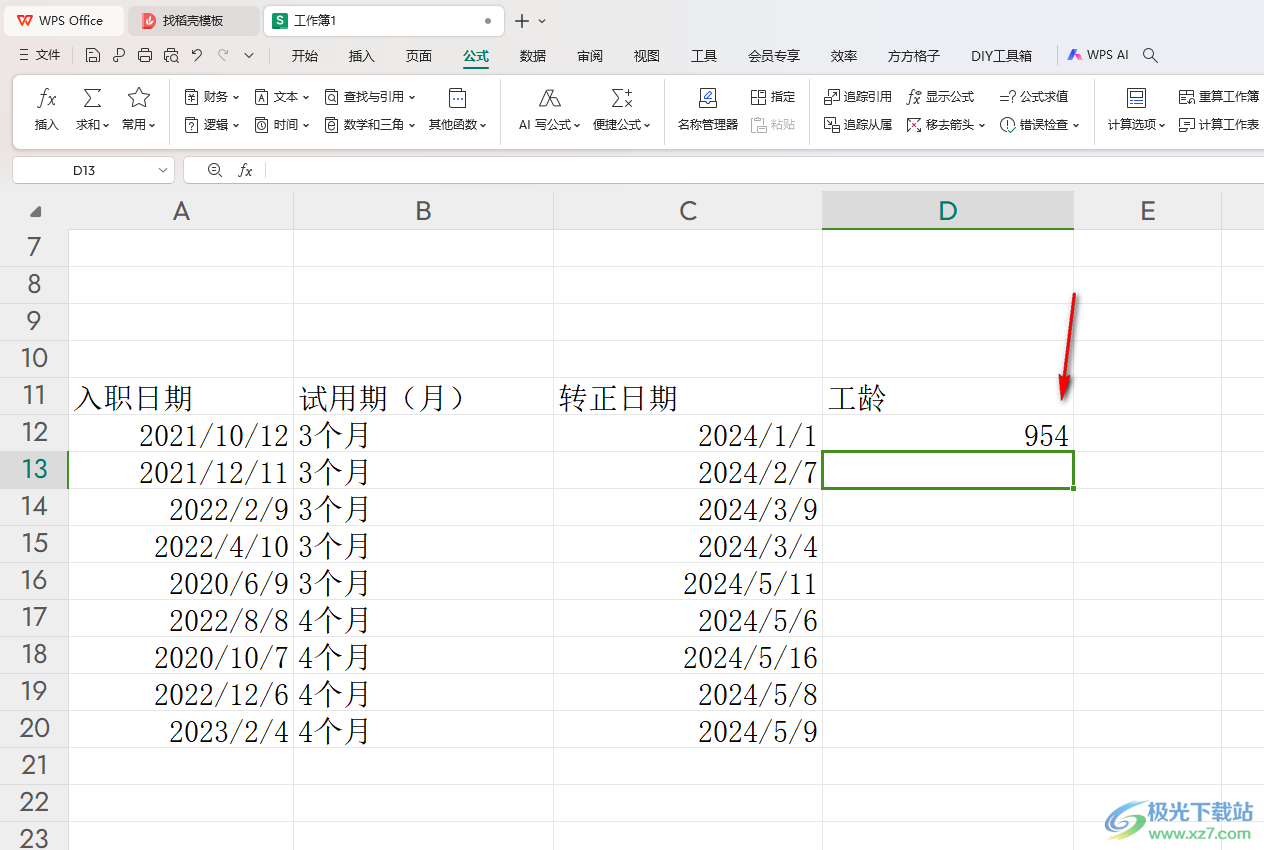Click the zoom magnifier beside formula bar
Viewport: 1264px width, 850px height.
point(214,171)
